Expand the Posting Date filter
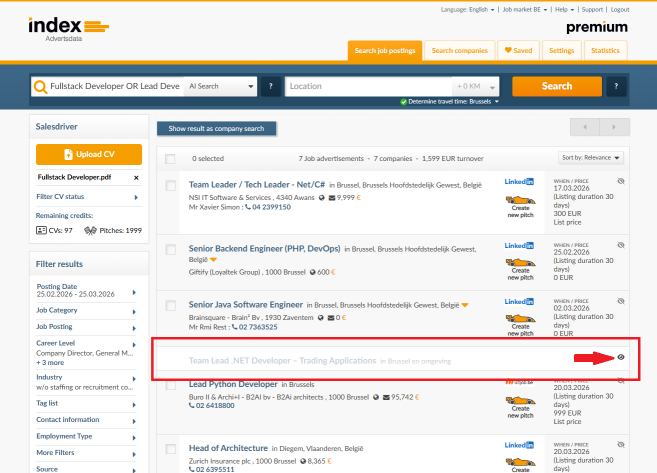This screenshot has height=473, width=657. [x=86, y=290]
